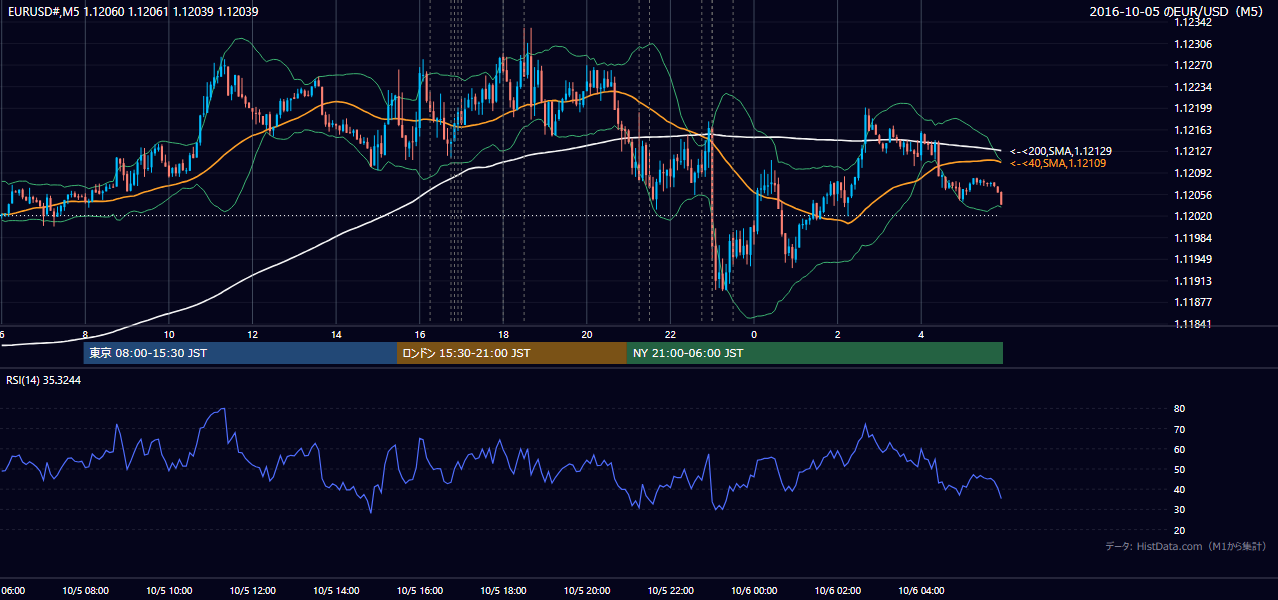The image size is (1278, 600).
Task: Click hour tick 14 under the price chart
Action: coord(336,334)
